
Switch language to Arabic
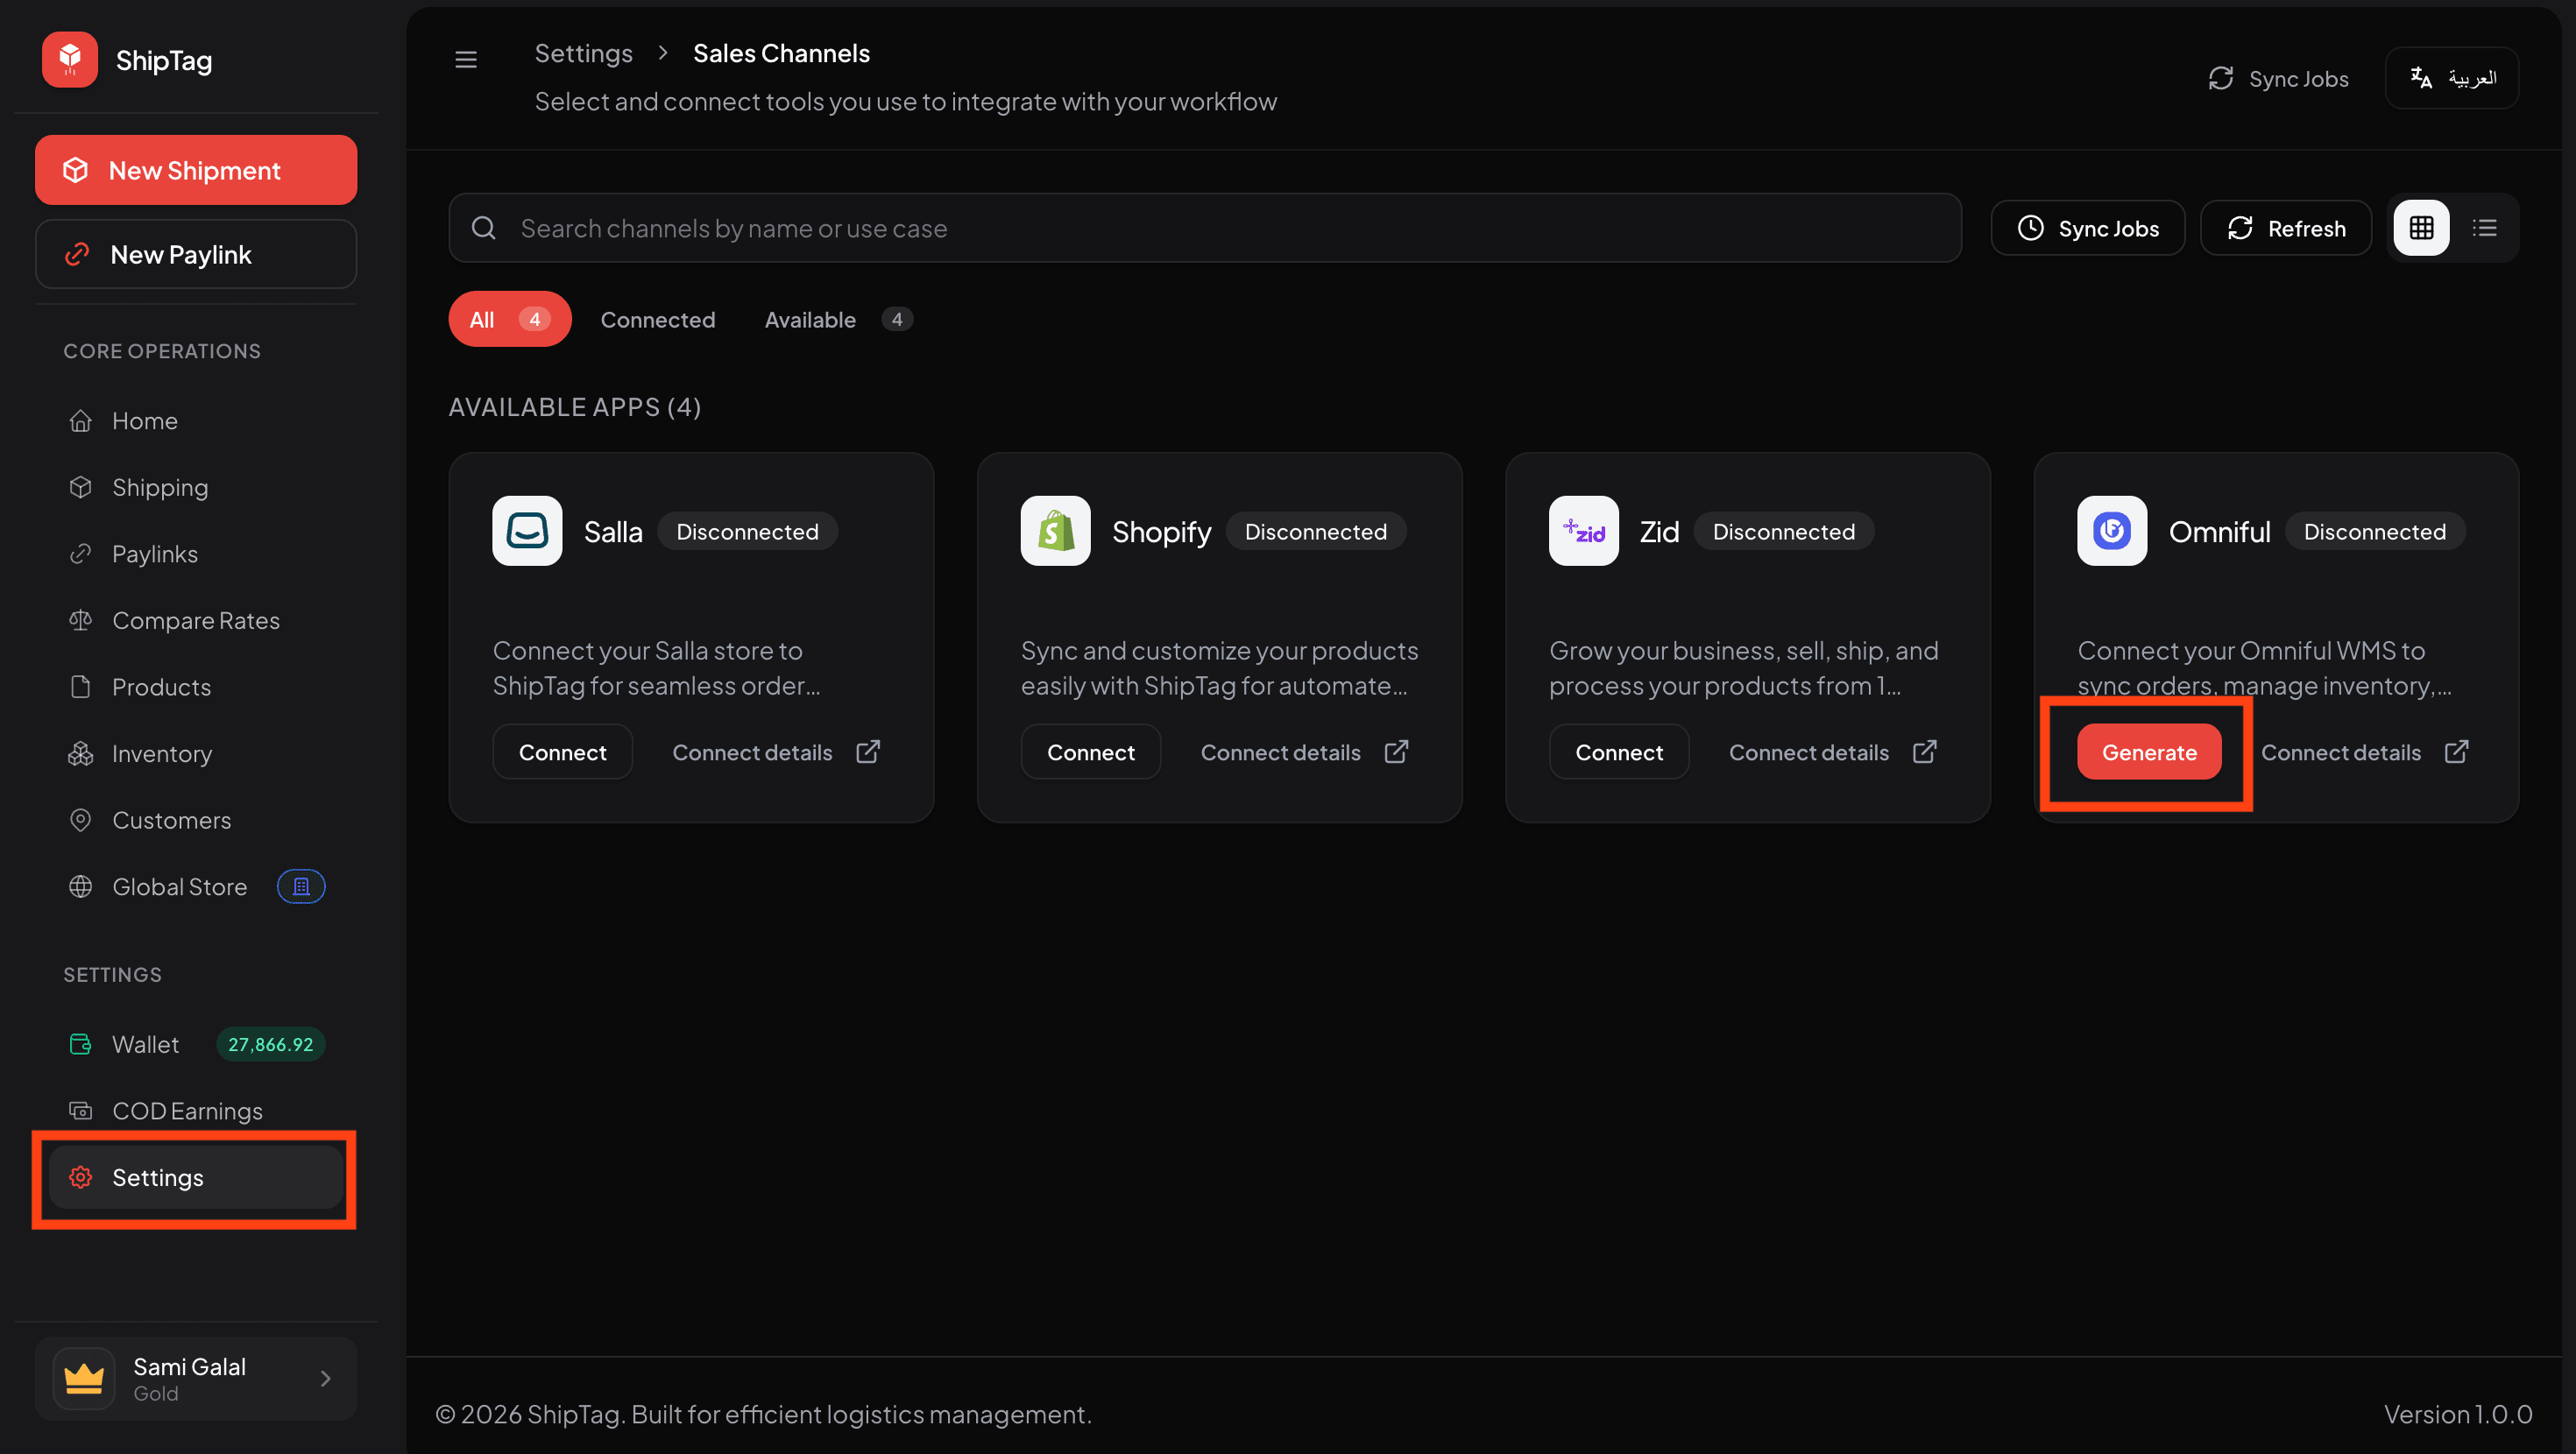[x=2451, y=78]
